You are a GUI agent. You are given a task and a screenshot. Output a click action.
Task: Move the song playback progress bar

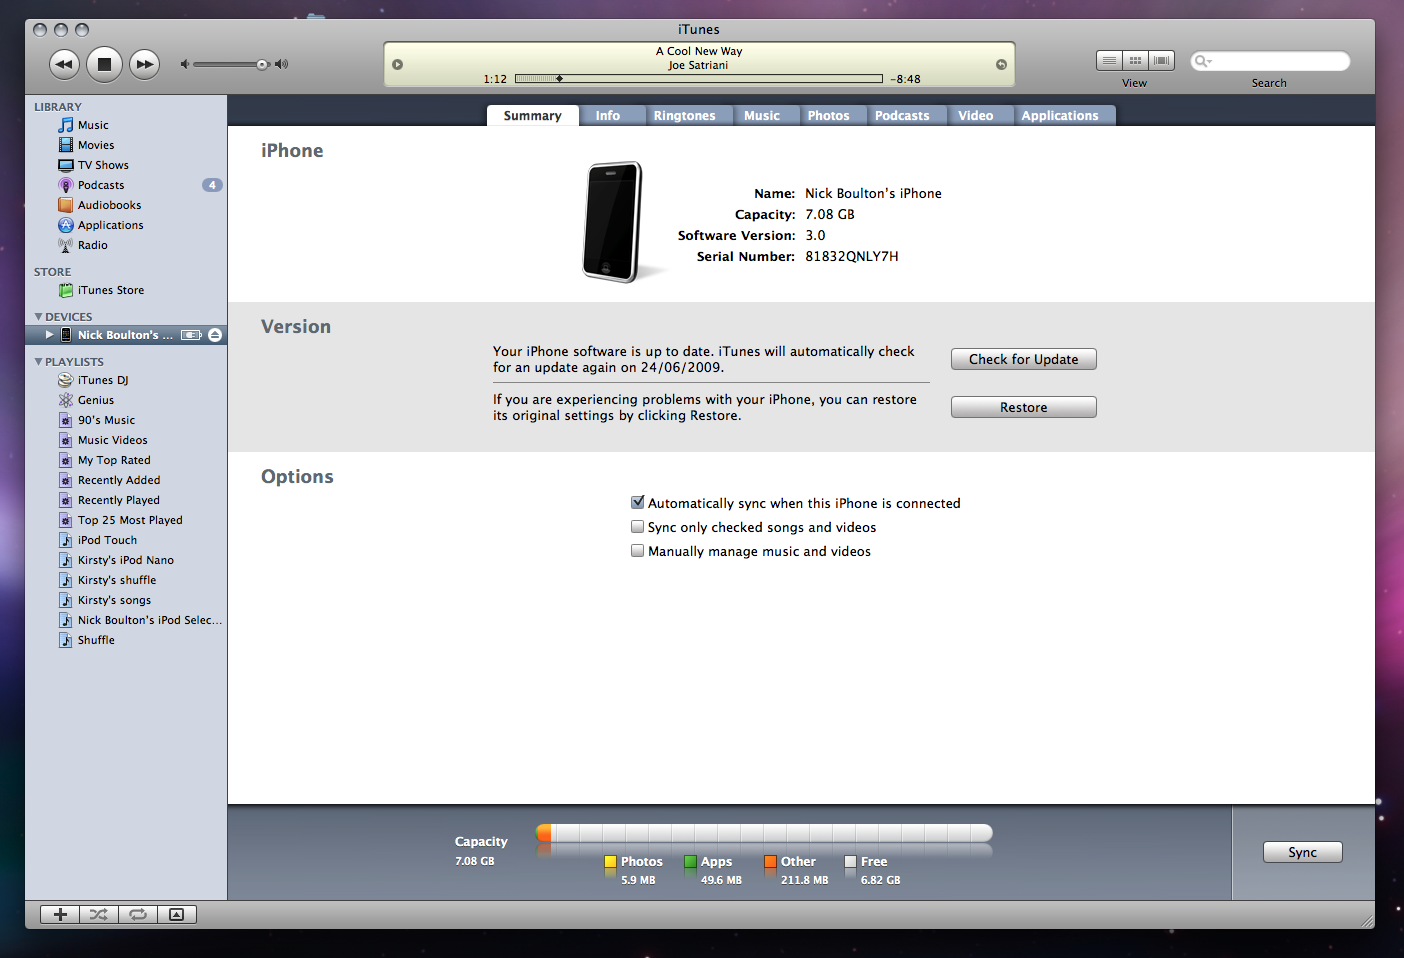click(698, 78)
